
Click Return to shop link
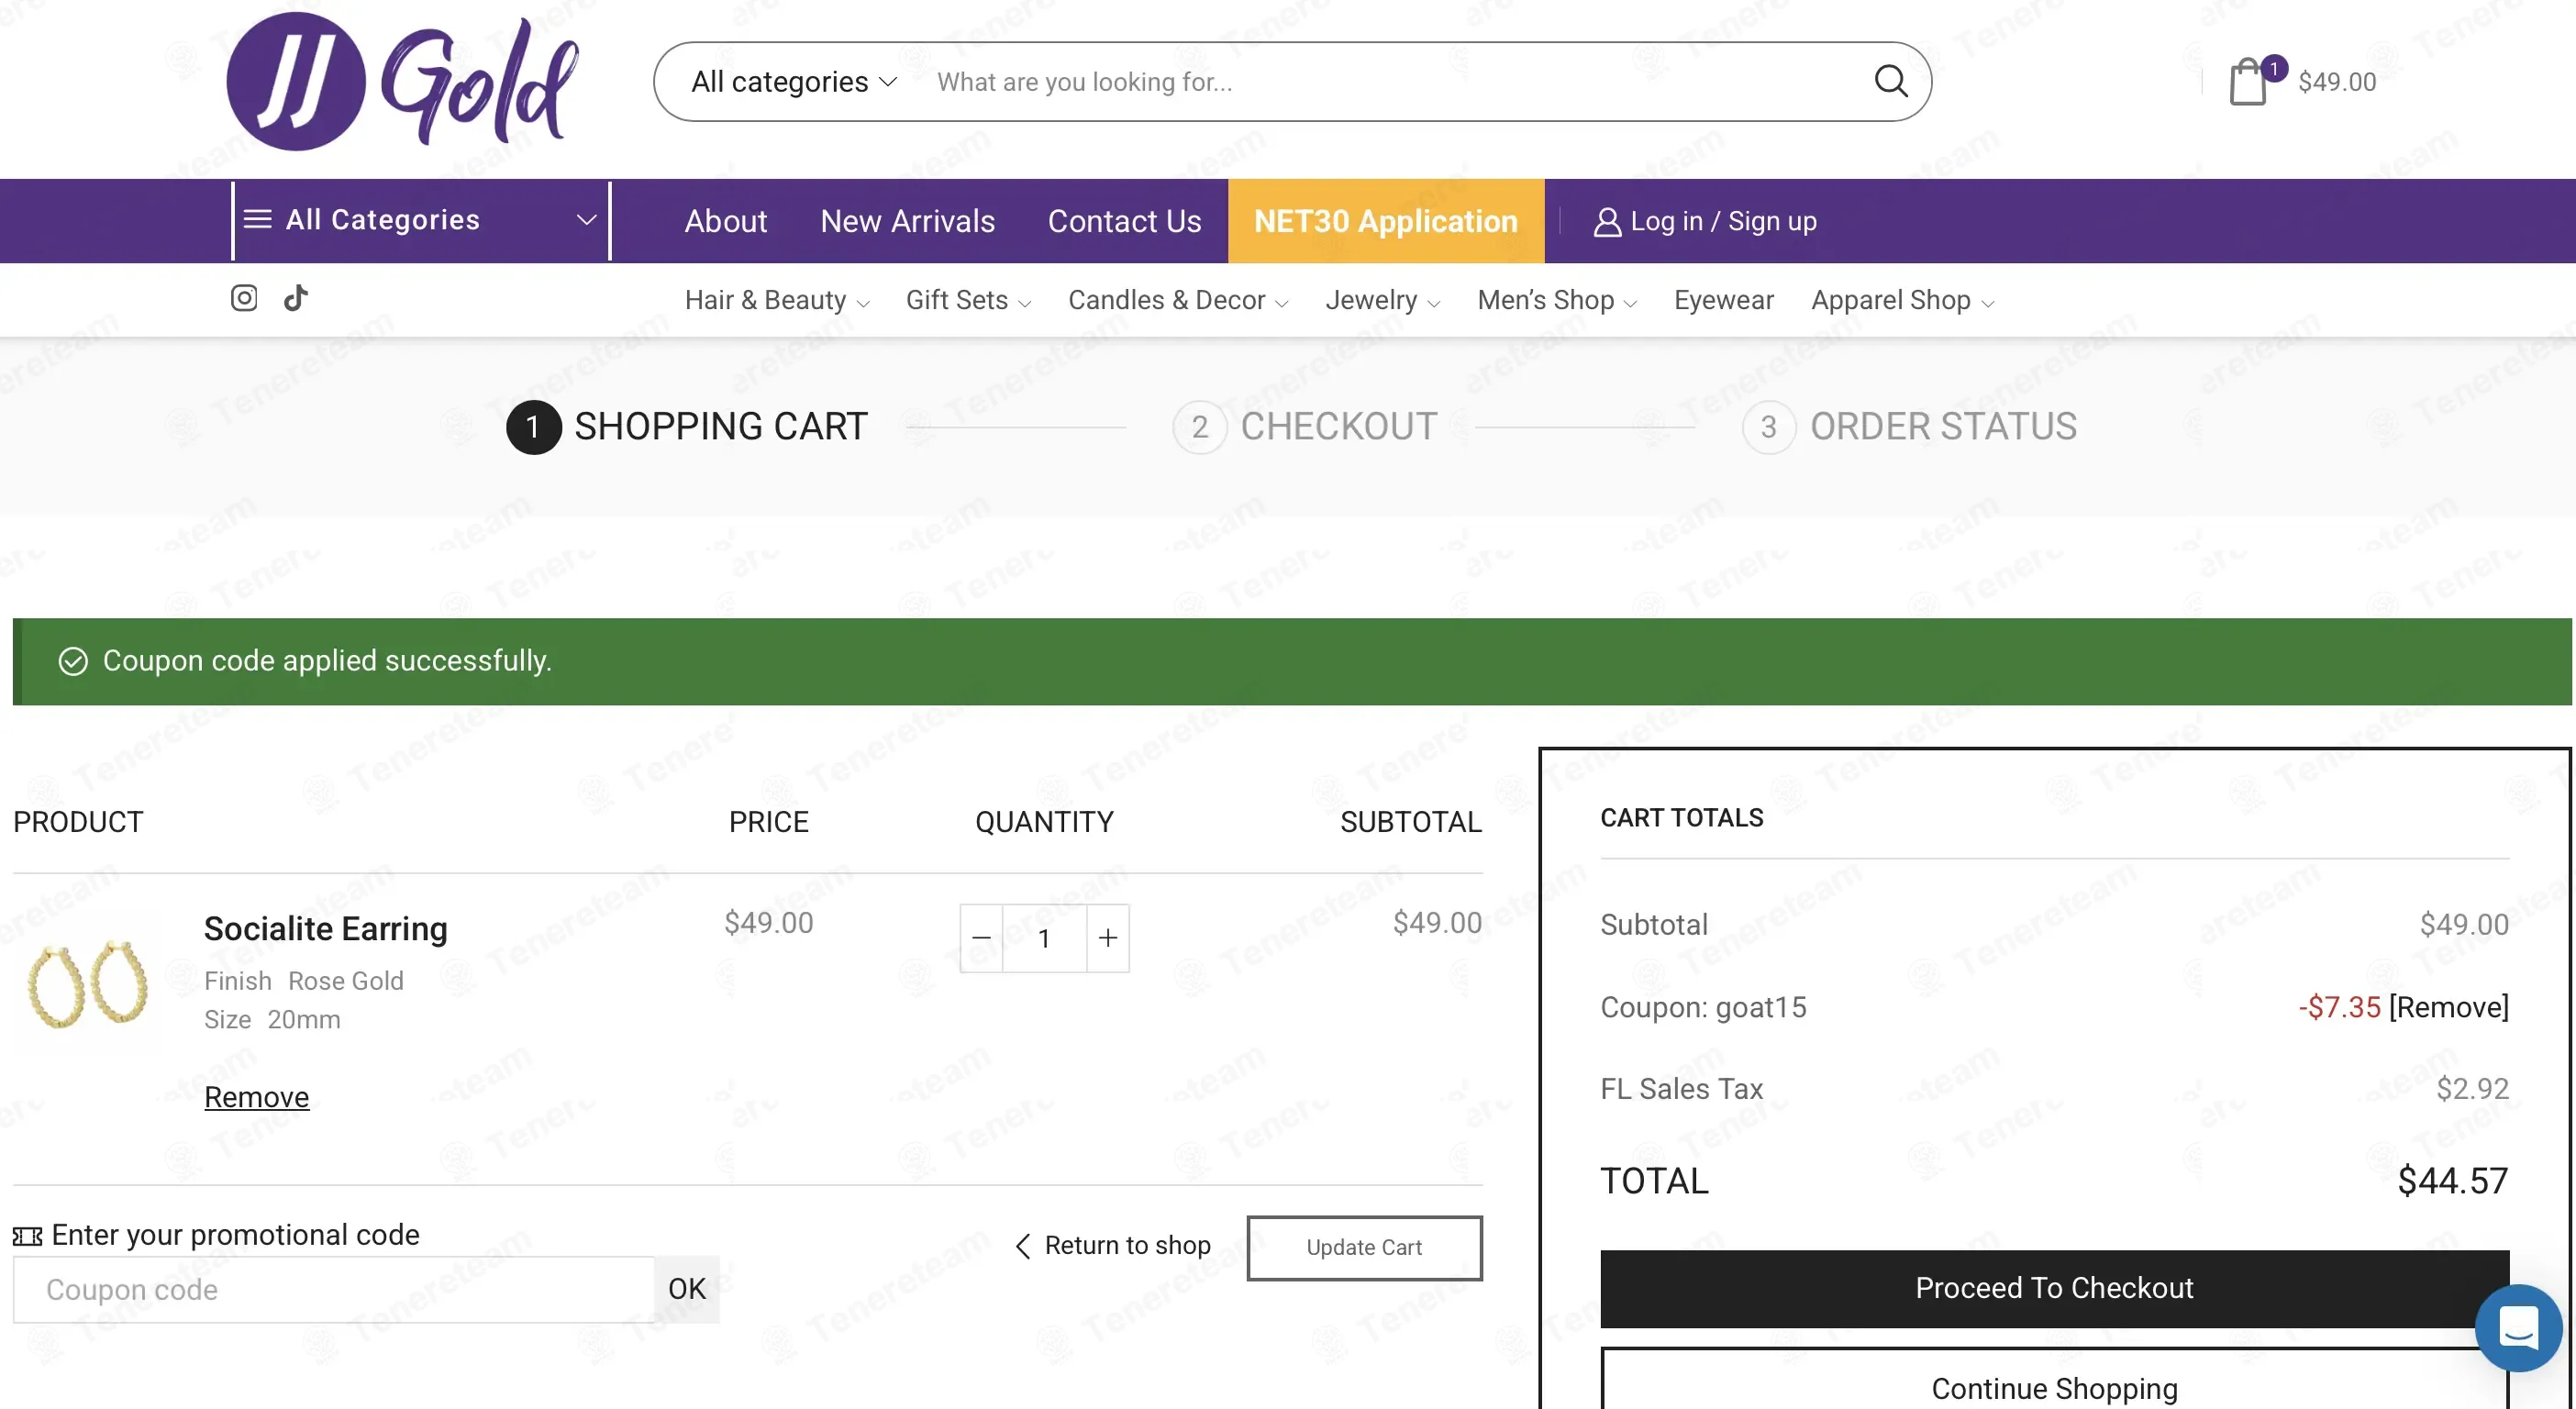[x=1113, y=1246]
